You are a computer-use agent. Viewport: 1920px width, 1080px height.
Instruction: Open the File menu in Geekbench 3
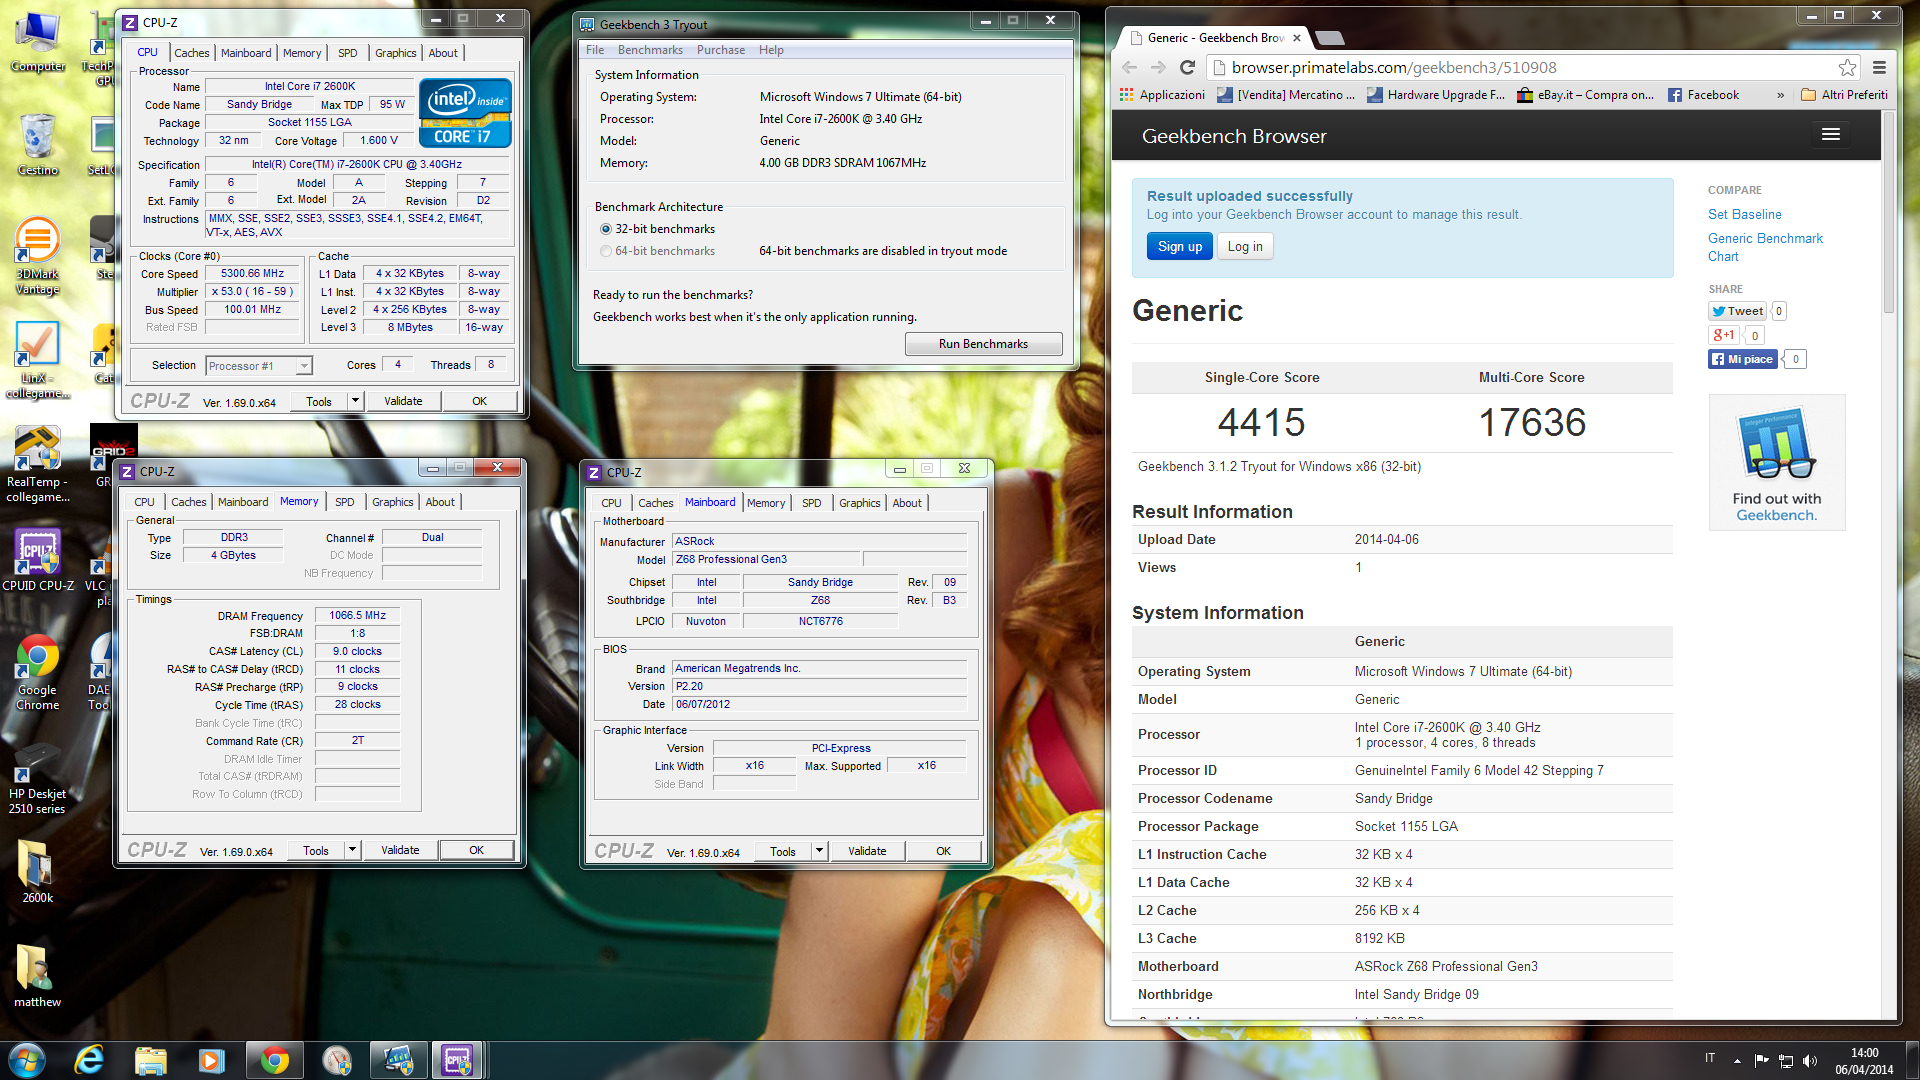(595, 50)
